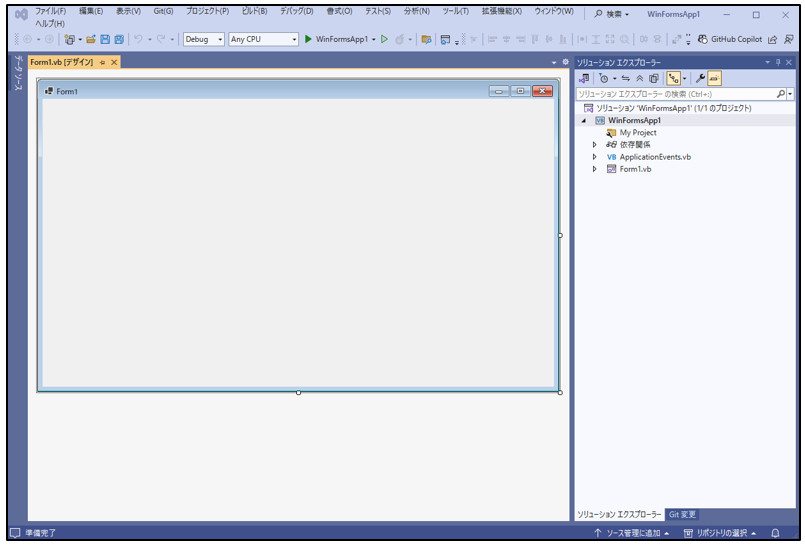Click ソース管理に追加 in status bar

click(x=632, y=533)
